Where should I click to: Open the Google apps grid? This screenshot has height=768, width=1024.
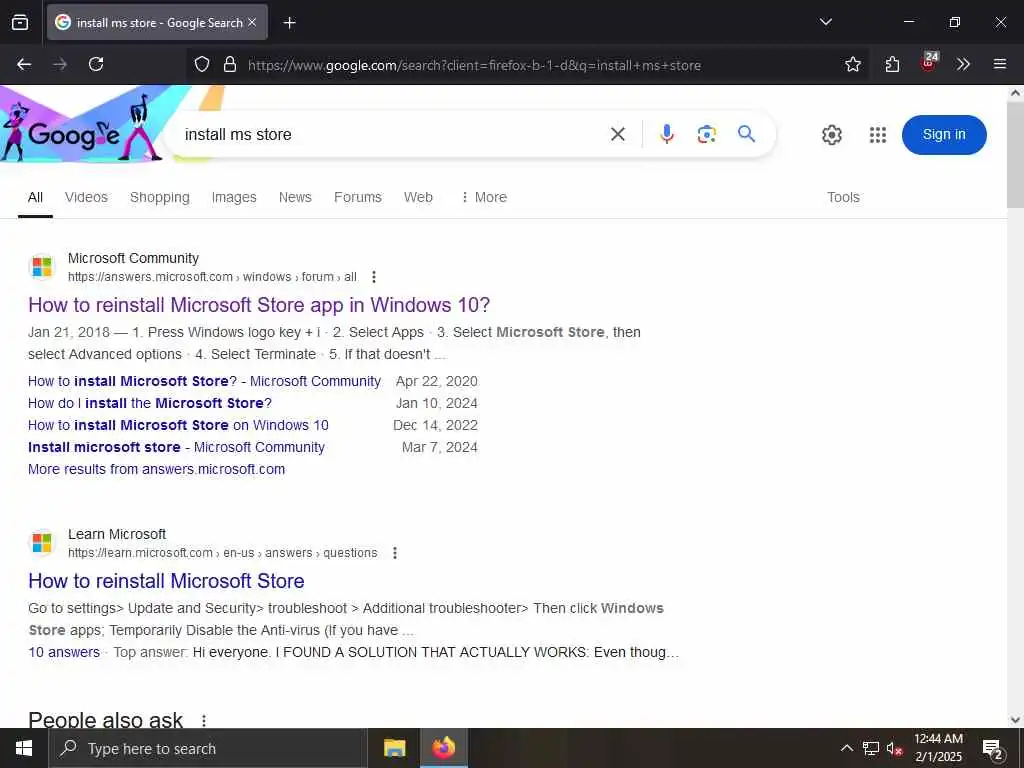(878, 135)
